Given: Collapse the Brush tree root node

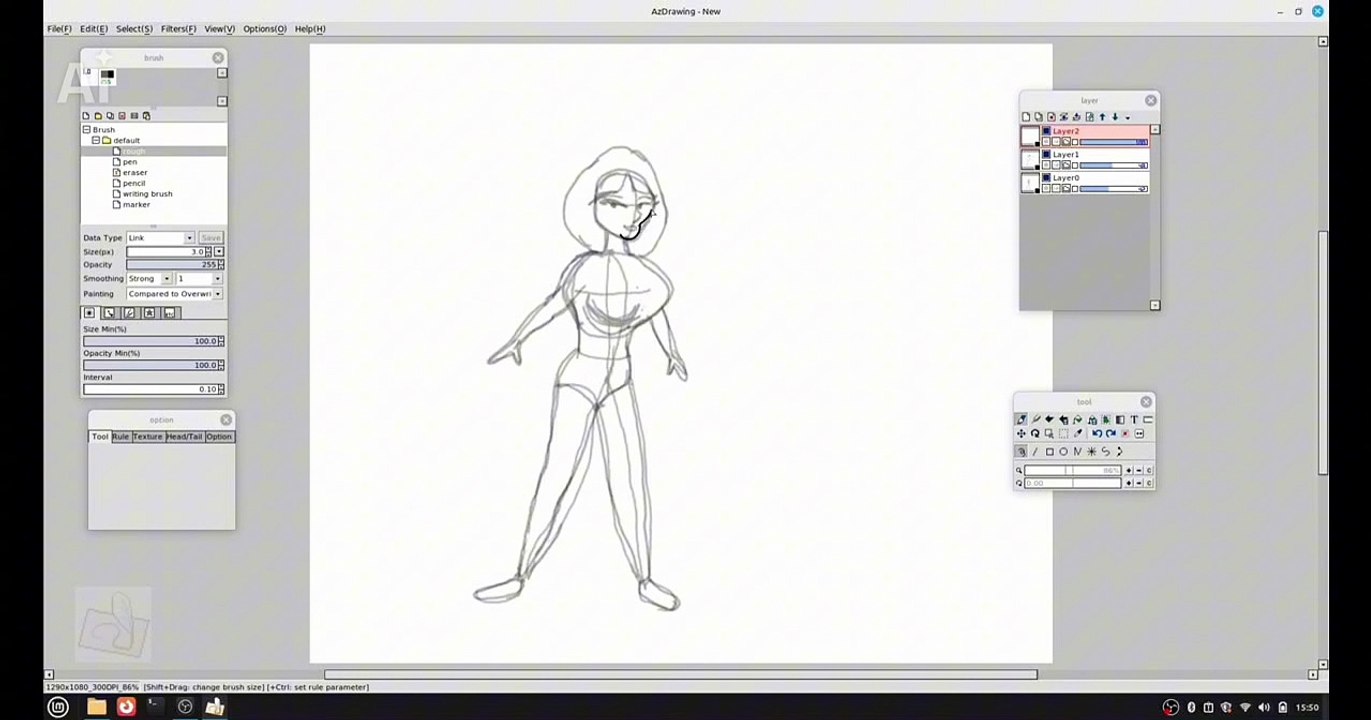Looking at the screenshot, I should (87, 130).
